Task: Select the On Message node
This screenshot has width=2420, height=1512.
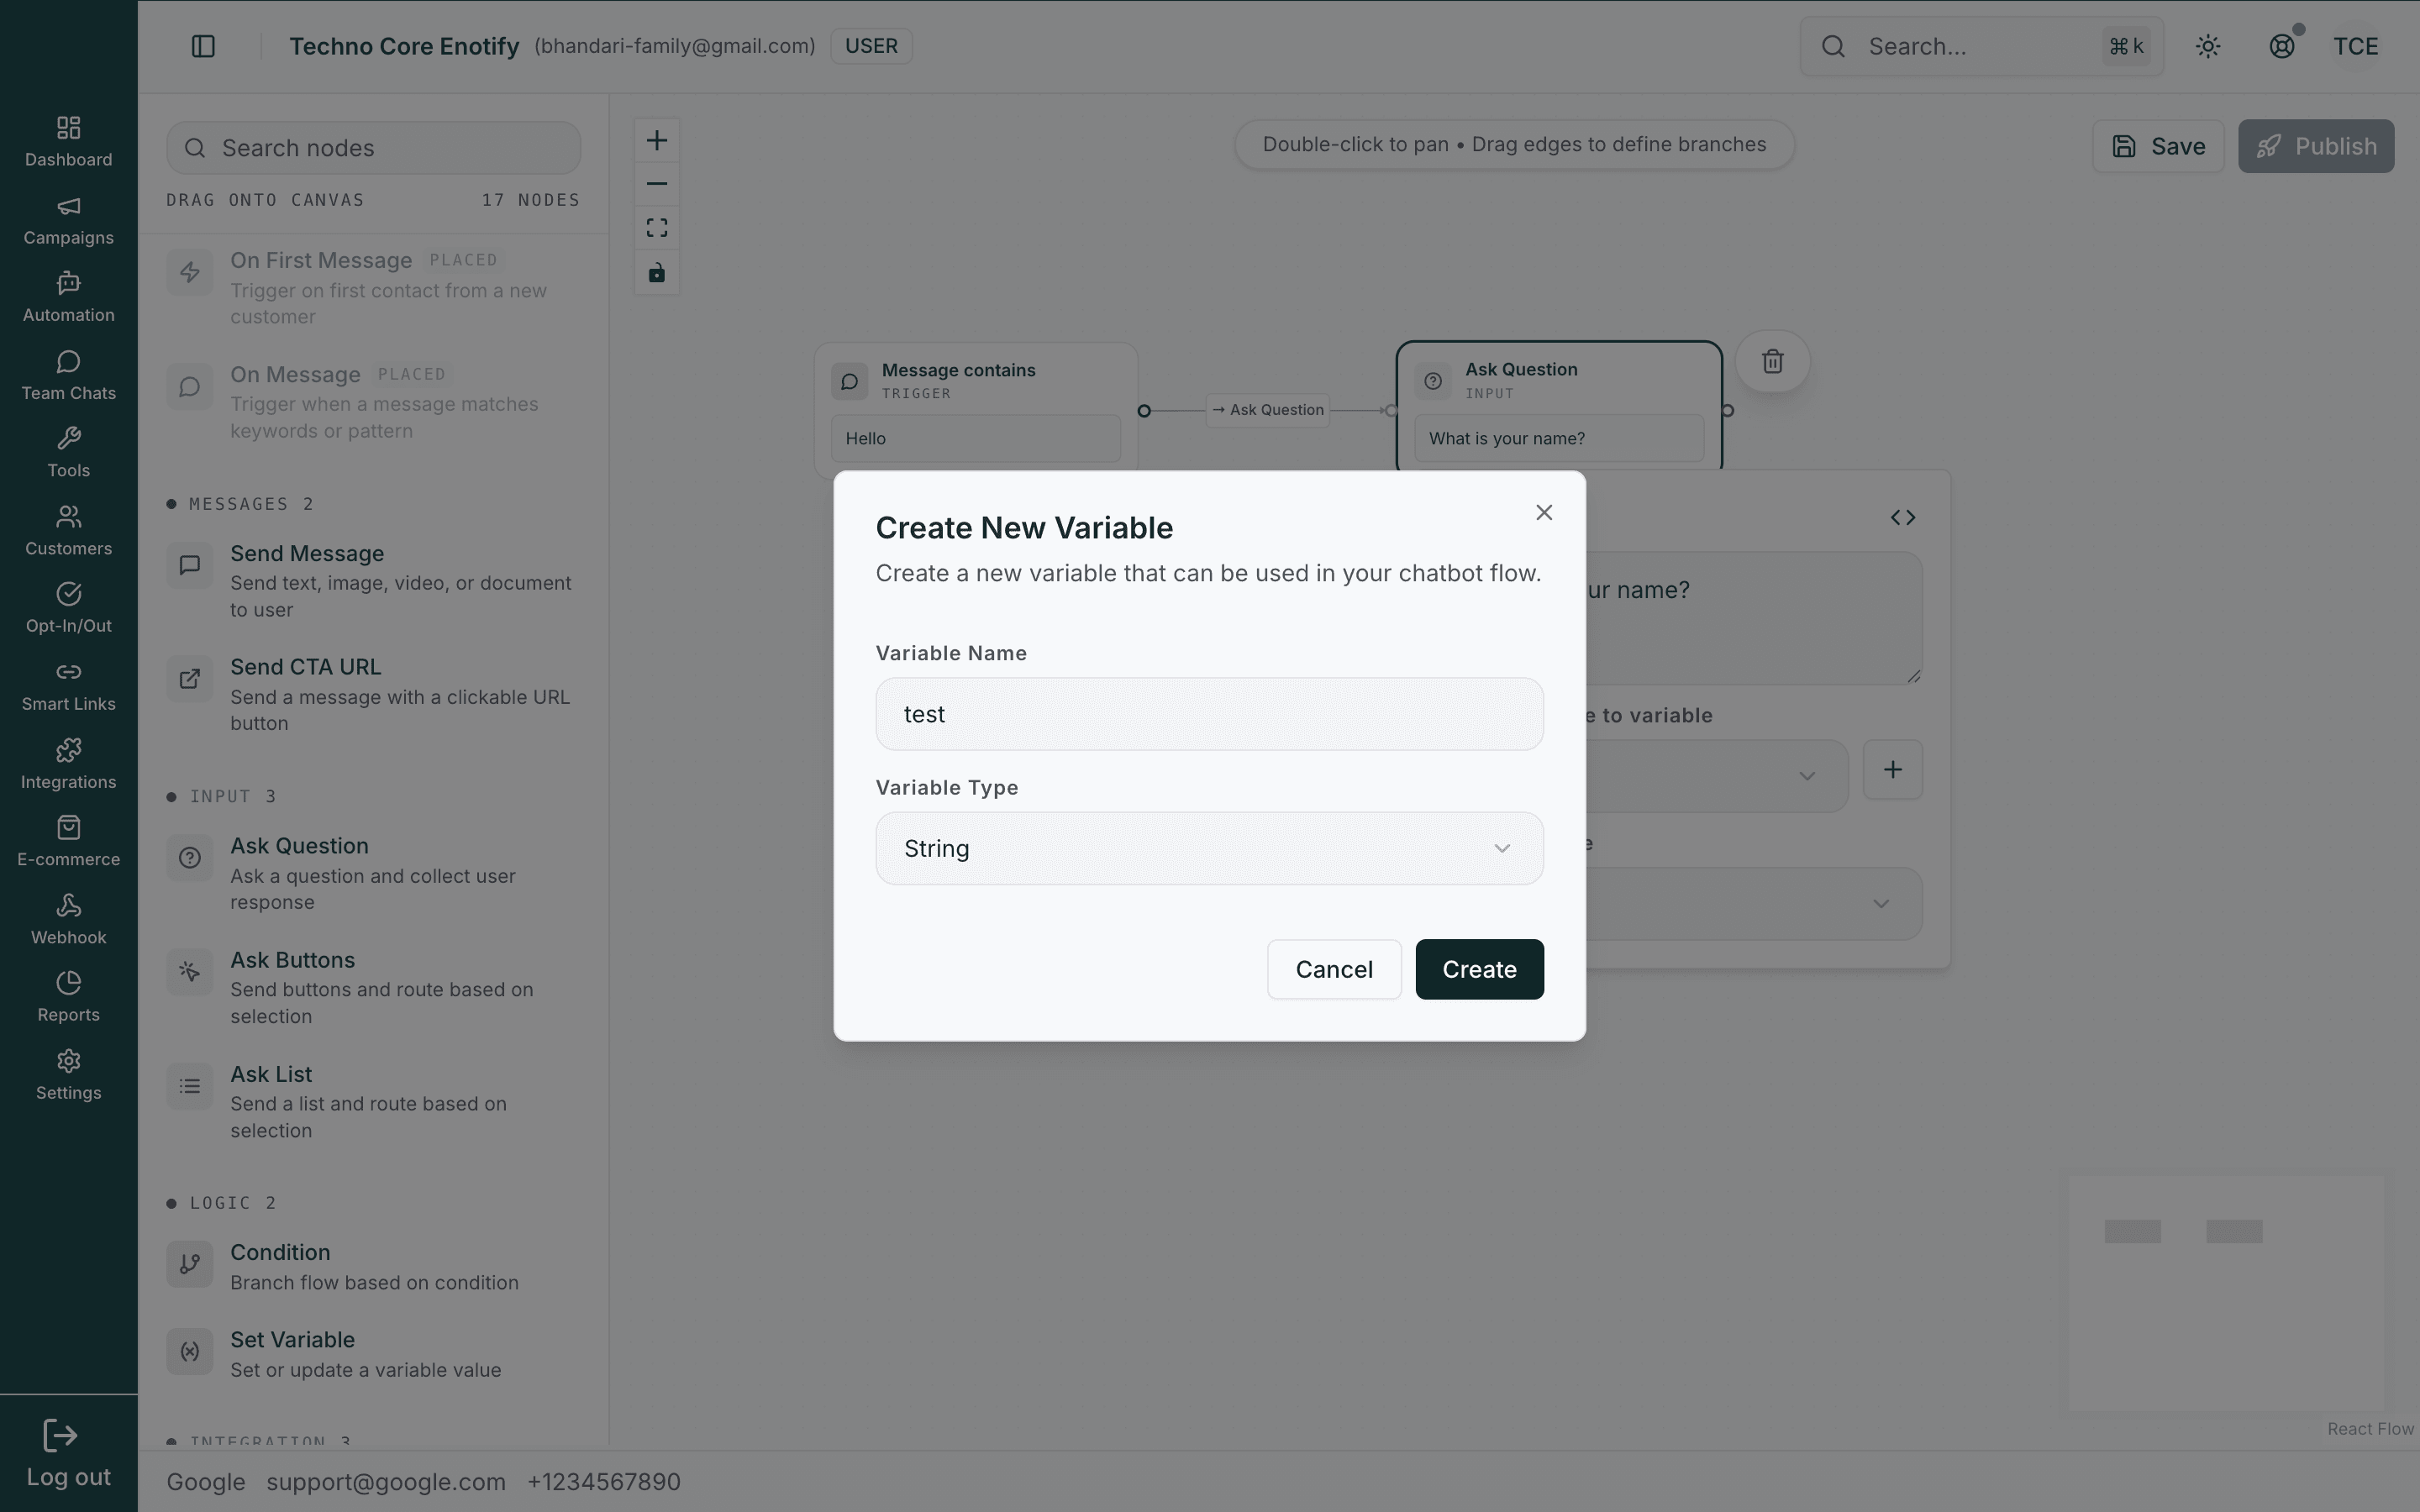Action: [373, 401]
